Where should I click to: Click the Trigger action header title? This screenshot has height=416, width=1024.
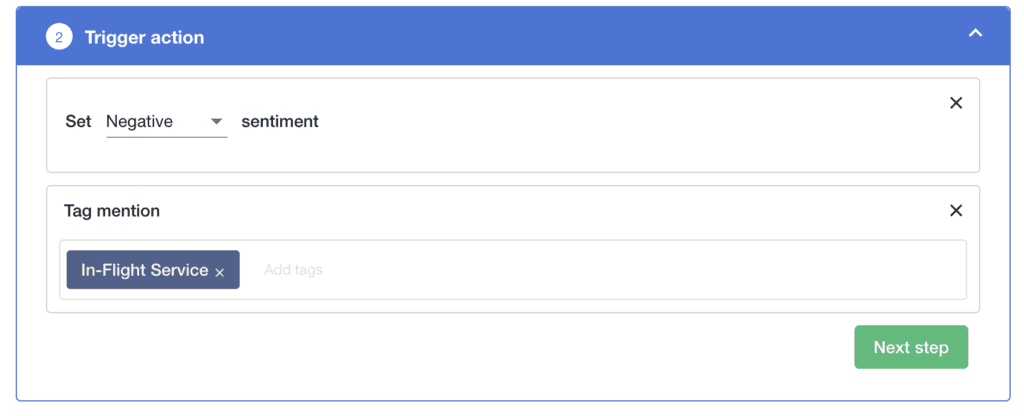144,38
